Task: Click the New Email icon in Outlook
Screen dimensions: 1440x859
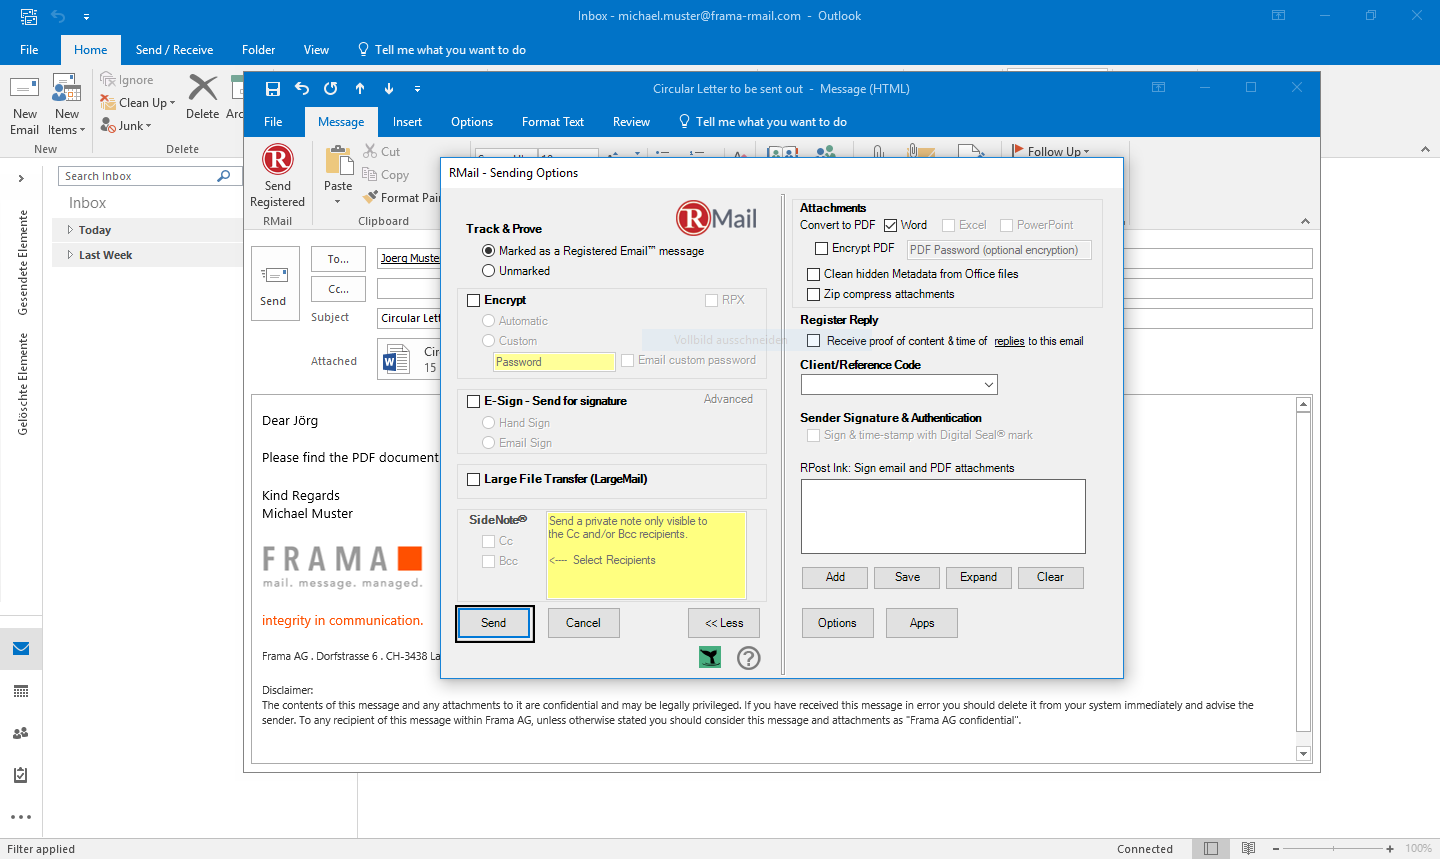Action: click(x=24, y=89)
